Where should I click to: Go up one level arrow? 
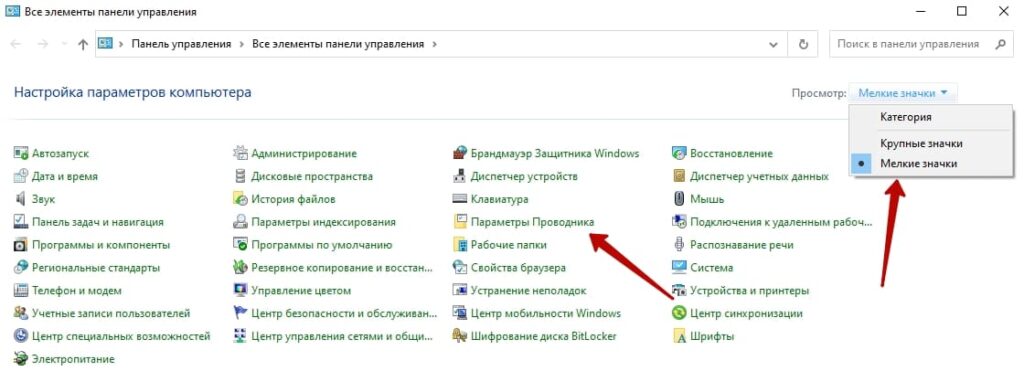82,44
